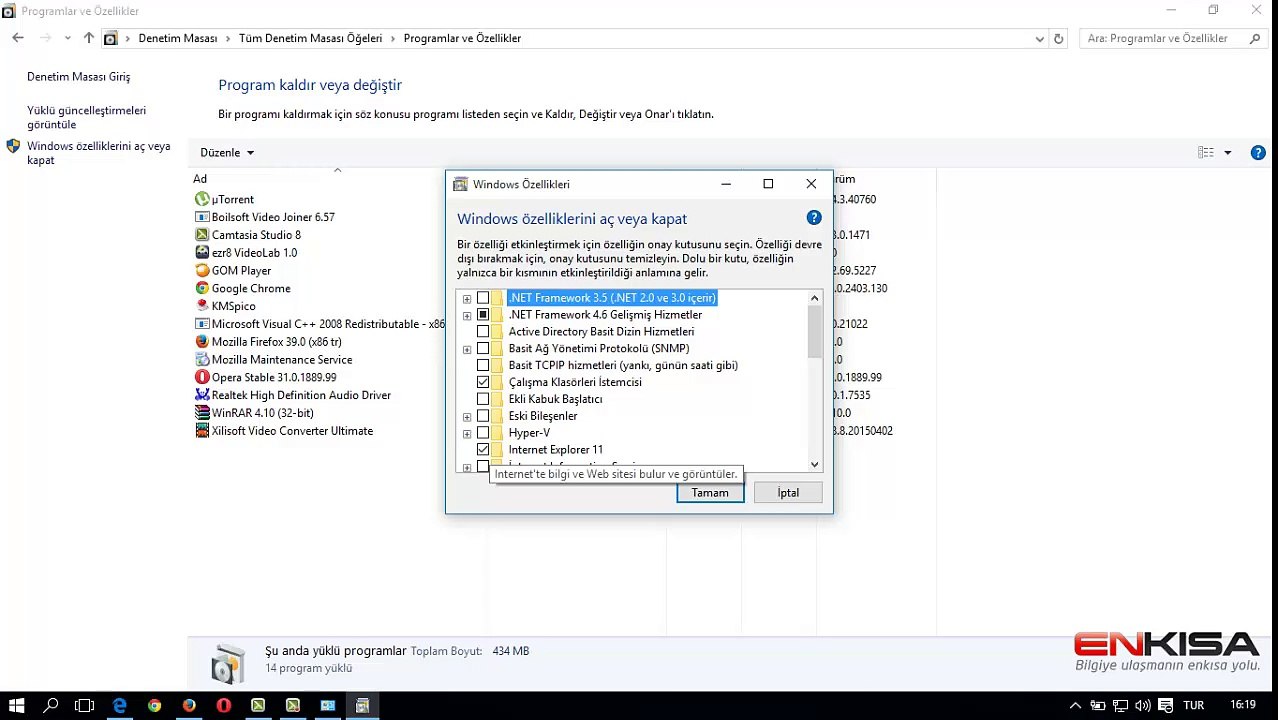Click İptal button in dialog

pyautogui.click(x=788, y=493)
